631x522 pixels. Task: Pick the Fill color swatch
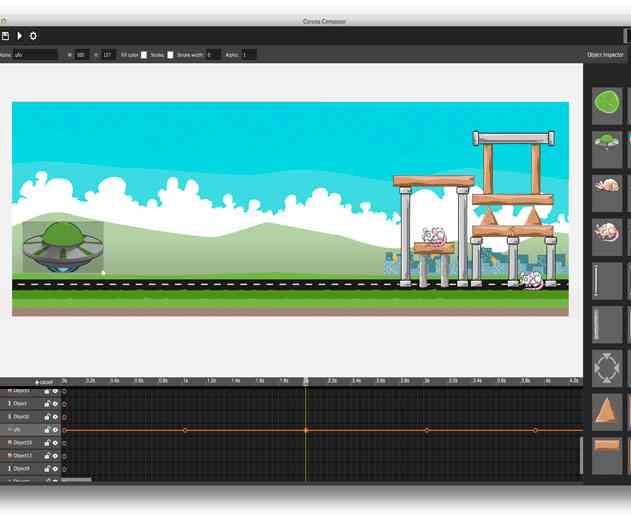coord(144,55)
